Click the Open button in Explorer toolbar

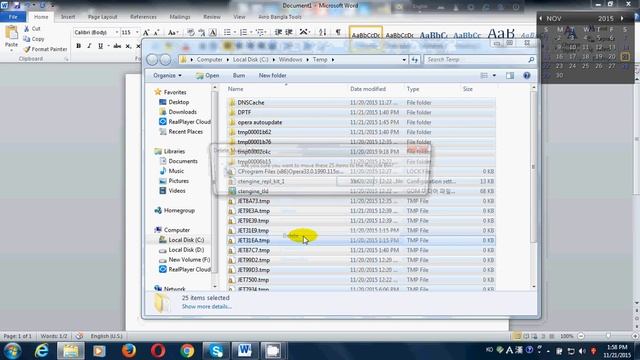(207, 76)
